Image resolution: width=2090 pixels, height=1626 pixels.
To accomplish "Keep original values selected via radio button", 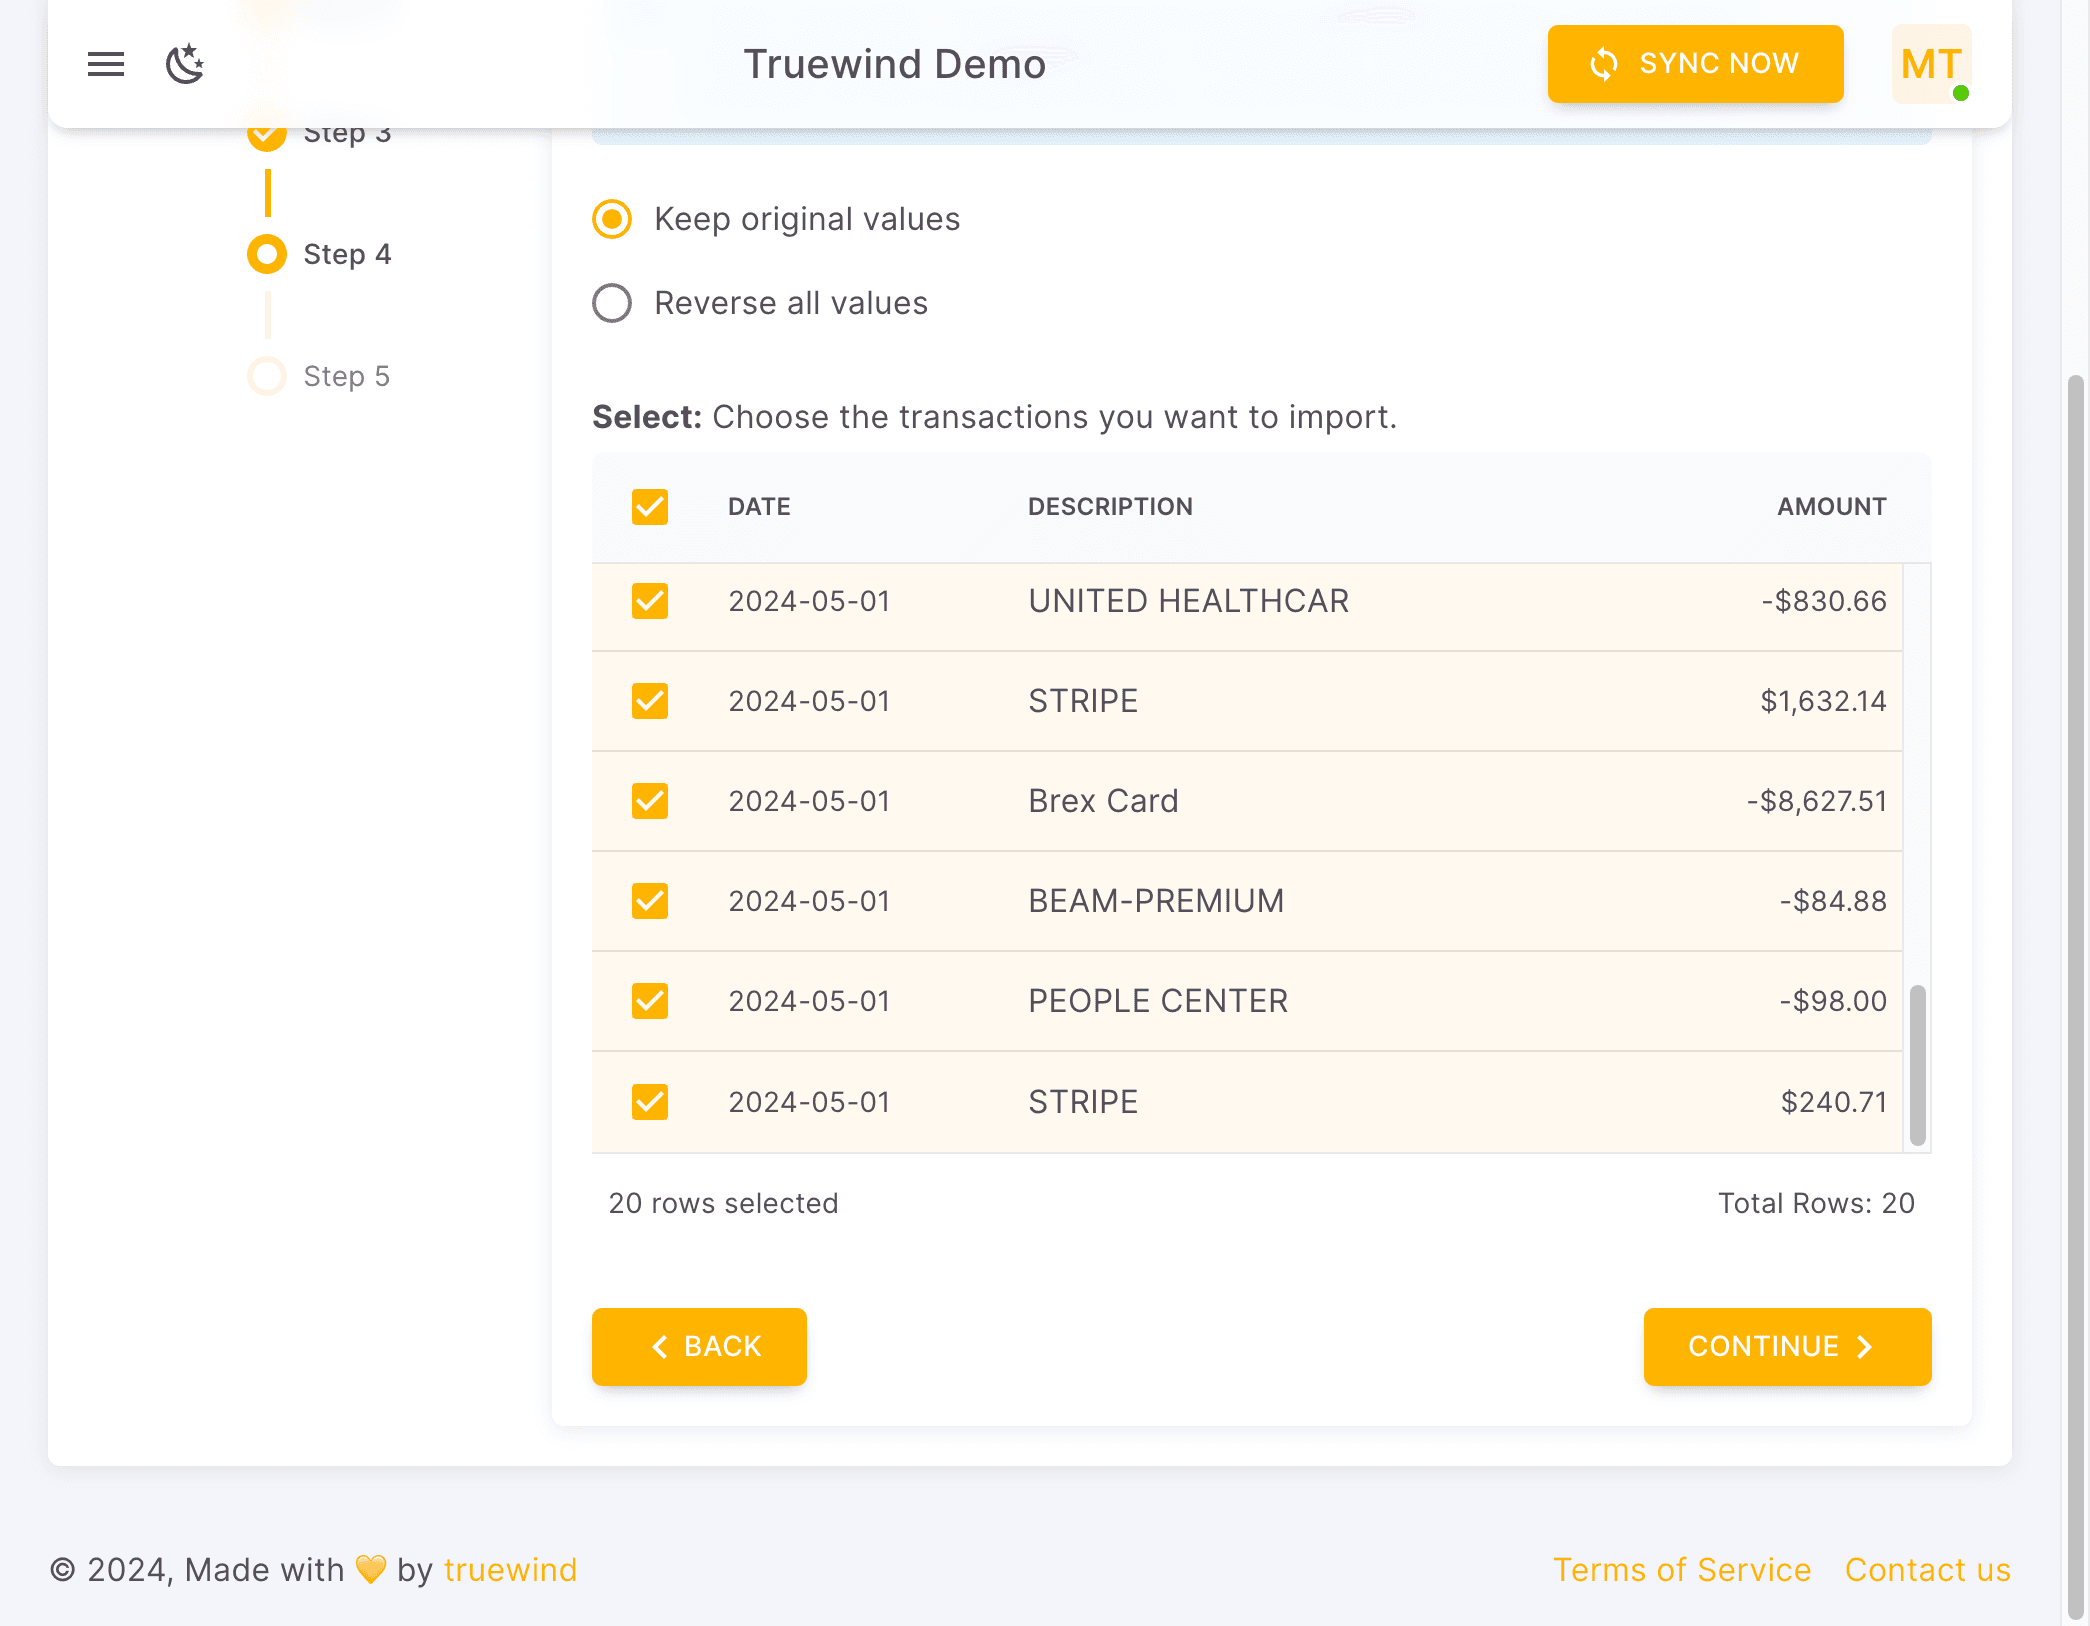I will 611,218.
